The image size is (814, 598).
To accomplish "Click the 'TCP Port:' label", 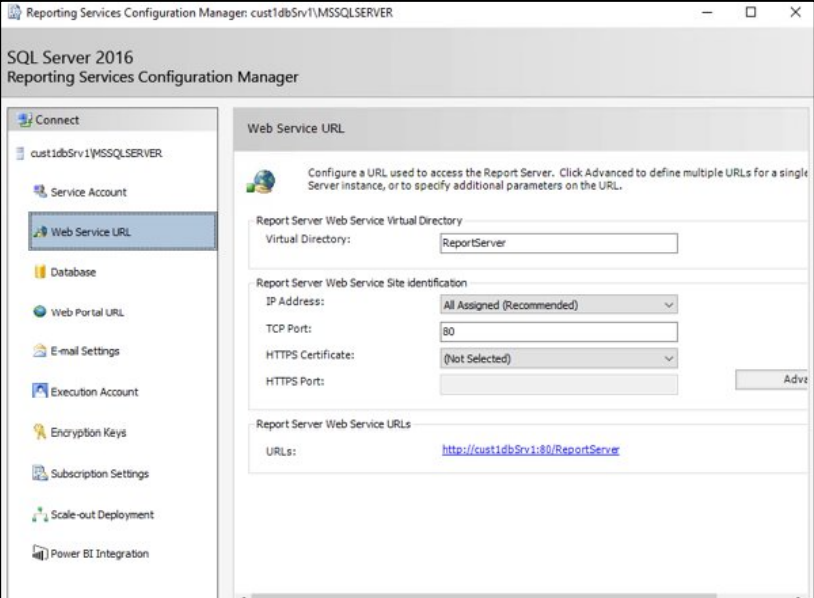I will point(289,329).
